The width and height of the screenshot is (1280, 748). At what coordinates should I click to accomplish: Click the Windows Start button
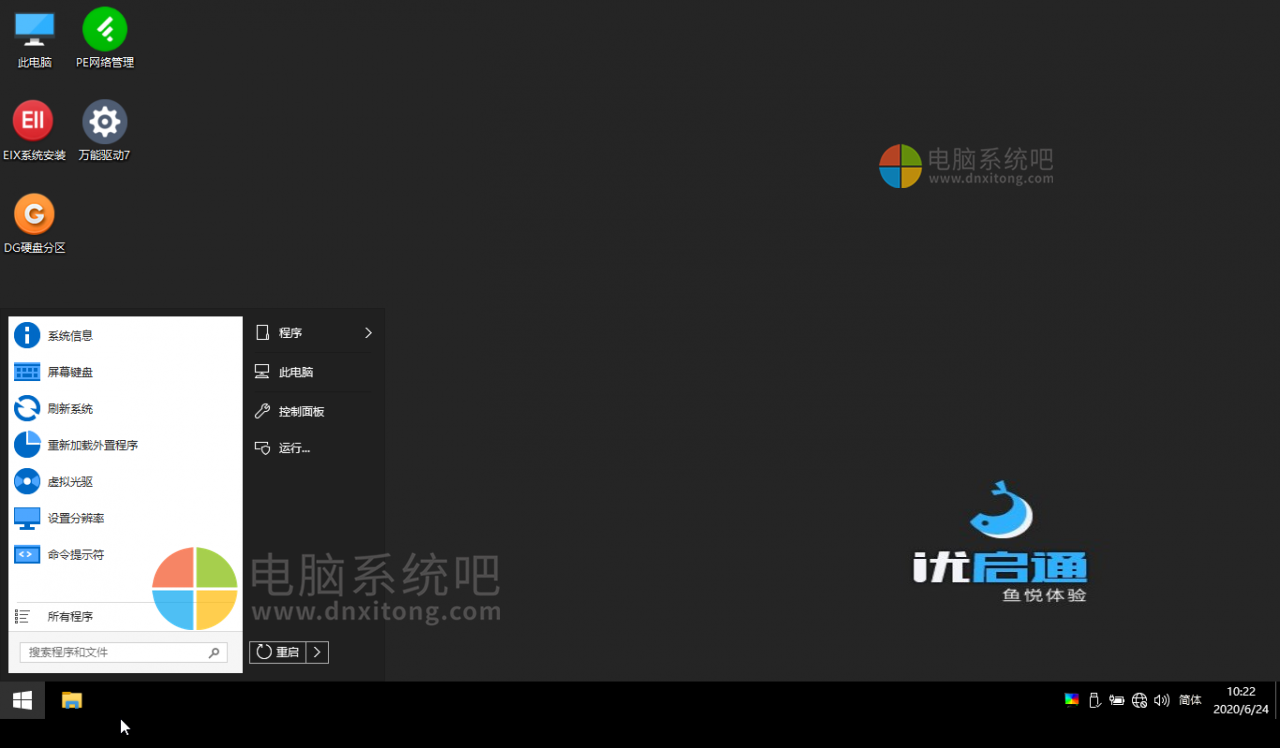coord(22,700)
